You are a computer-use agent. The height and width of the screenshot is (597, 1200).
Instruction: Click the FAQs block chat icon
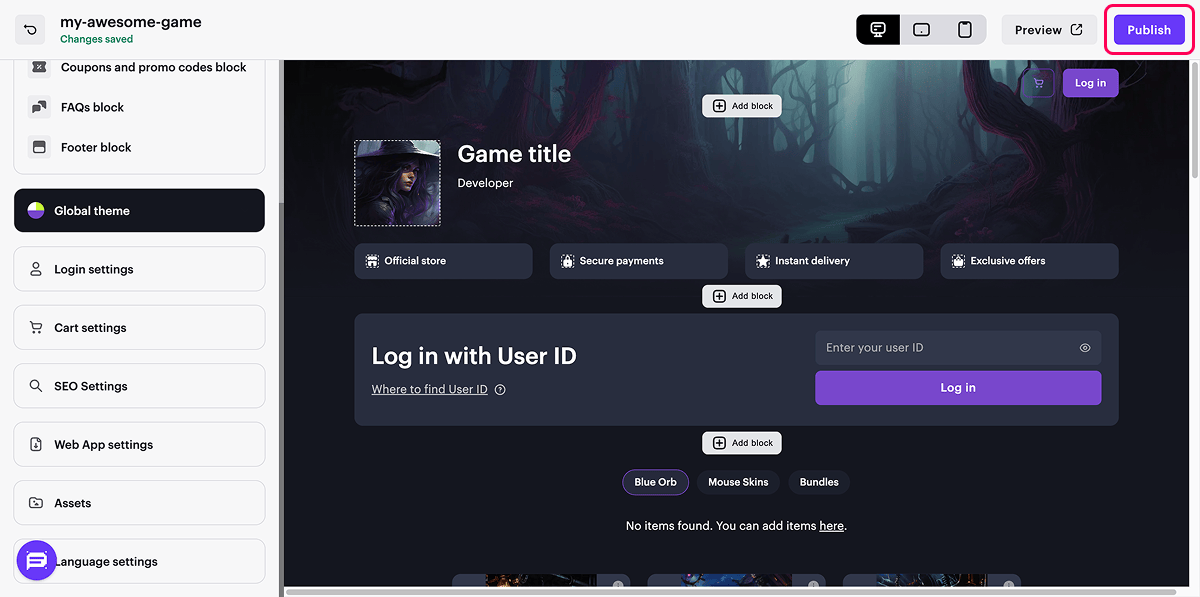(x=39, y=107)
